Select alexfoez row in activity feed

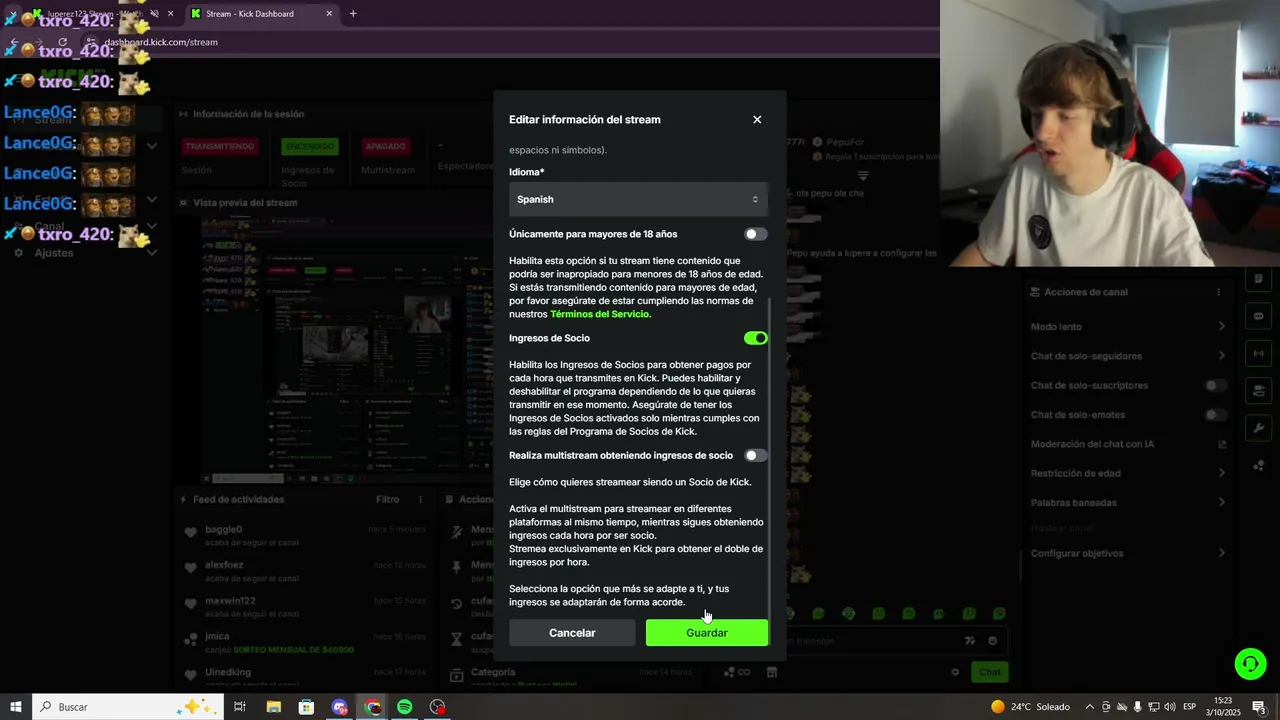pos(305,571)
